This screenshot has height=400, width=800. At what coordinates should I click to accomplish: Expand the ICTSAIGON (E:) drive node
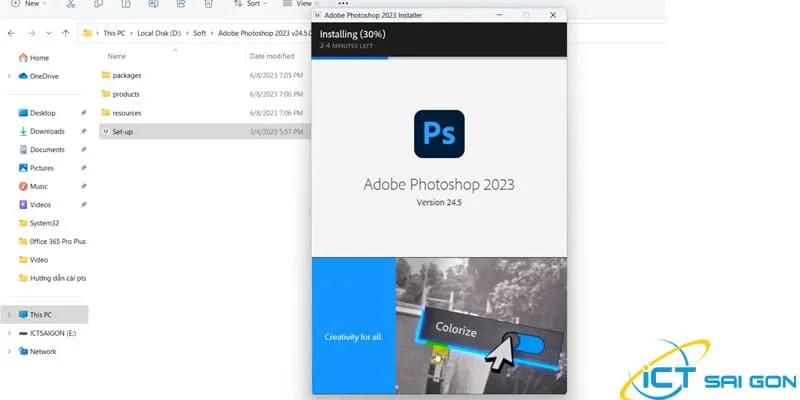pos(9,333)
